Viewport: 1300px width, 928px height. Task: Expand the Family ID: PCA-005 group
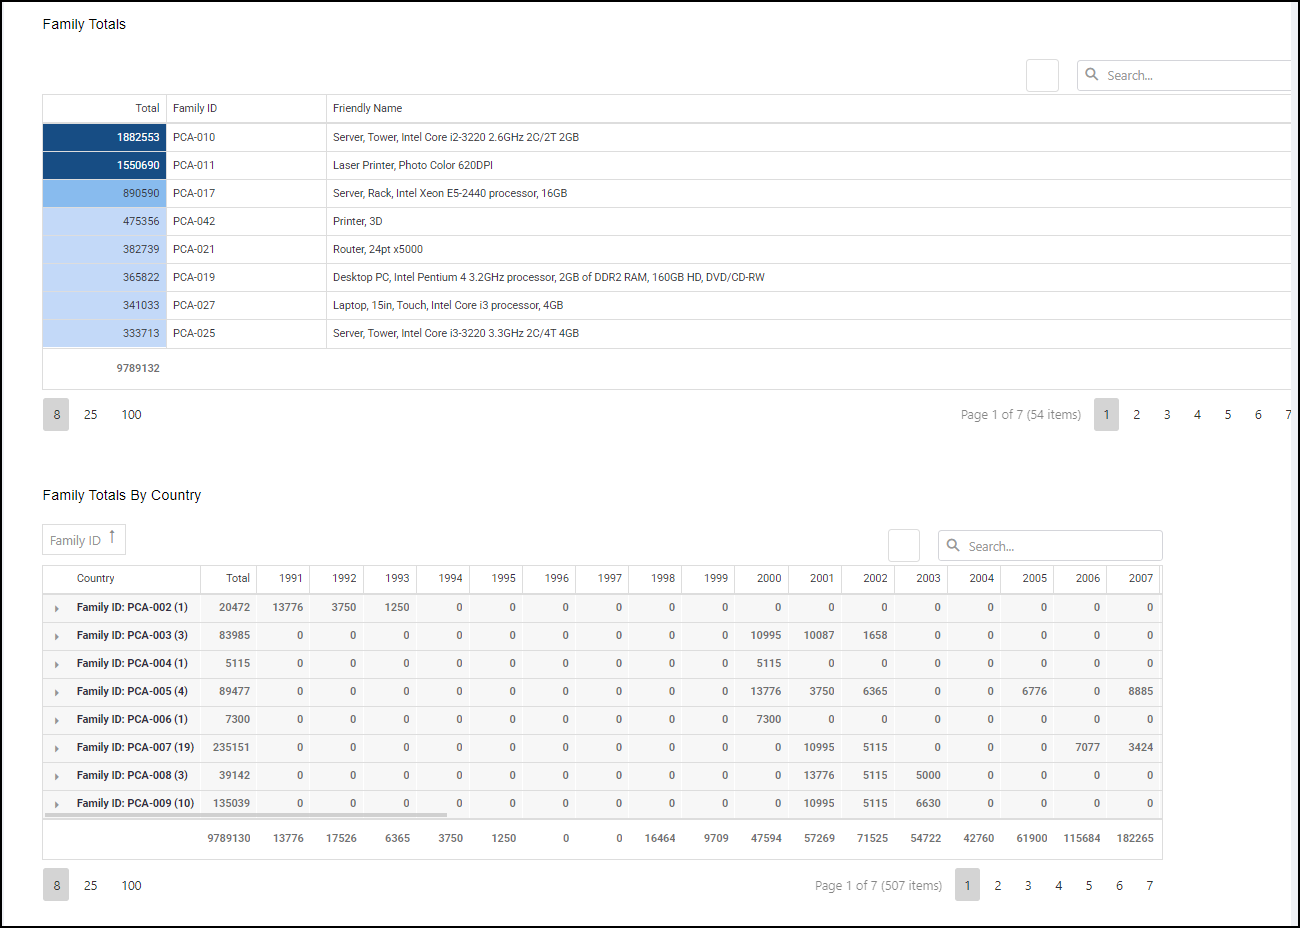(57, 692)
